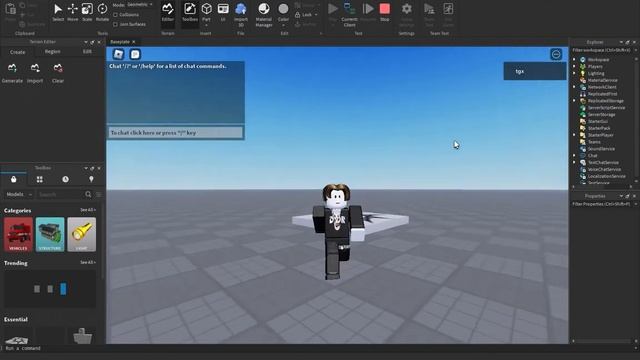This screenshot has width=640, height=360.
Task: Open the Terrain Editor button
Action: point(168,12)
